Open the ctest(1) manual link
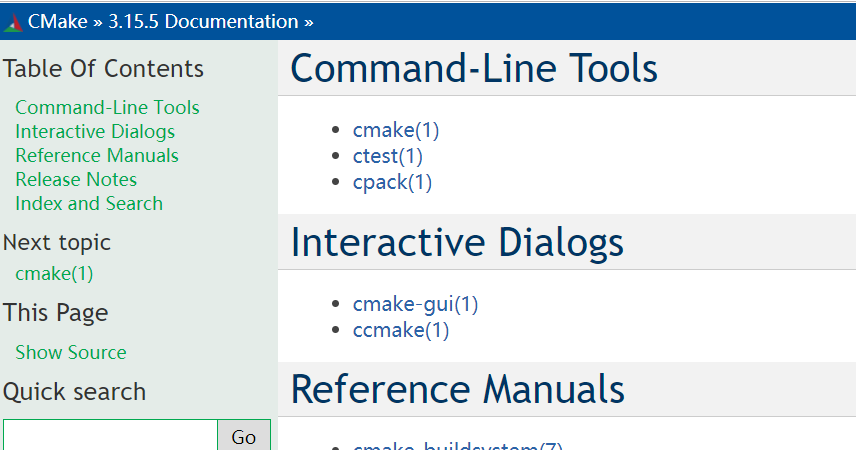Image resolution: width=856 pixels, height=450 pixels. (388, 157)
